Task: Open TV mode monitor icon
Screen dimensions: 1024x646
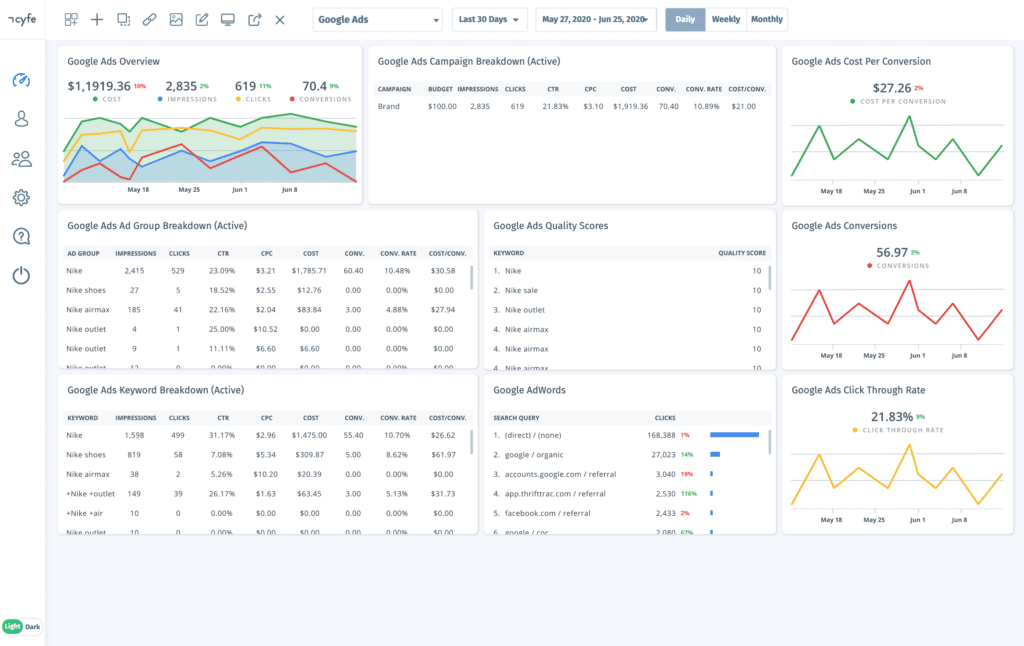Action: 227,20
